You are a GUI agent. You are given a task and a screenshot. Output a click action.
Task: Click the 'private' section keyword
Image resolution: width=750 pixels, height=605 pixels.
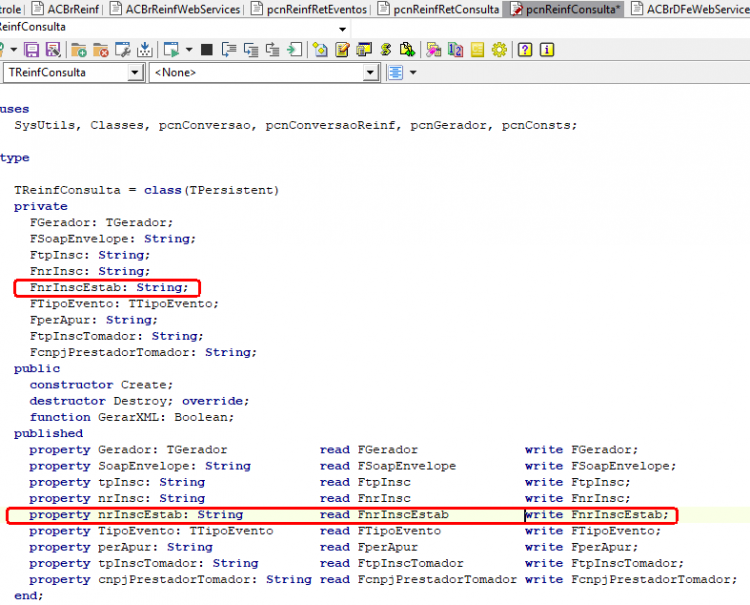pos(41,207)
